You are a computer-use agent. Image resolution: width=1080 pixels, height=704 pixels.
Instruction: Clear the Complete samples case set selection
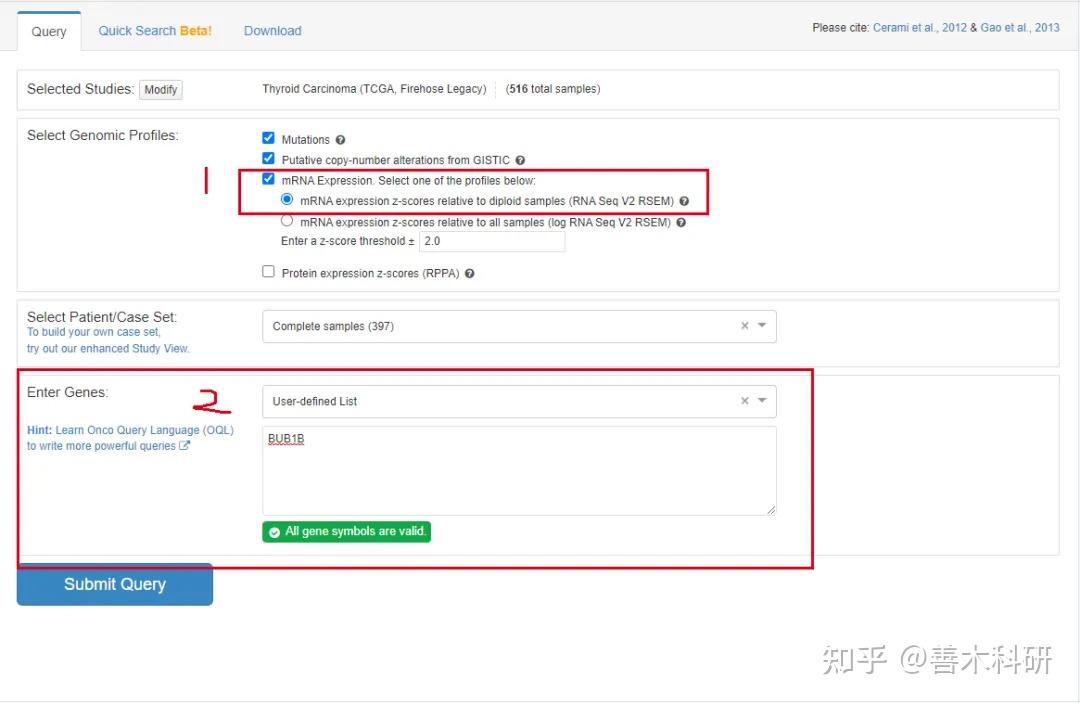[745, 326]
